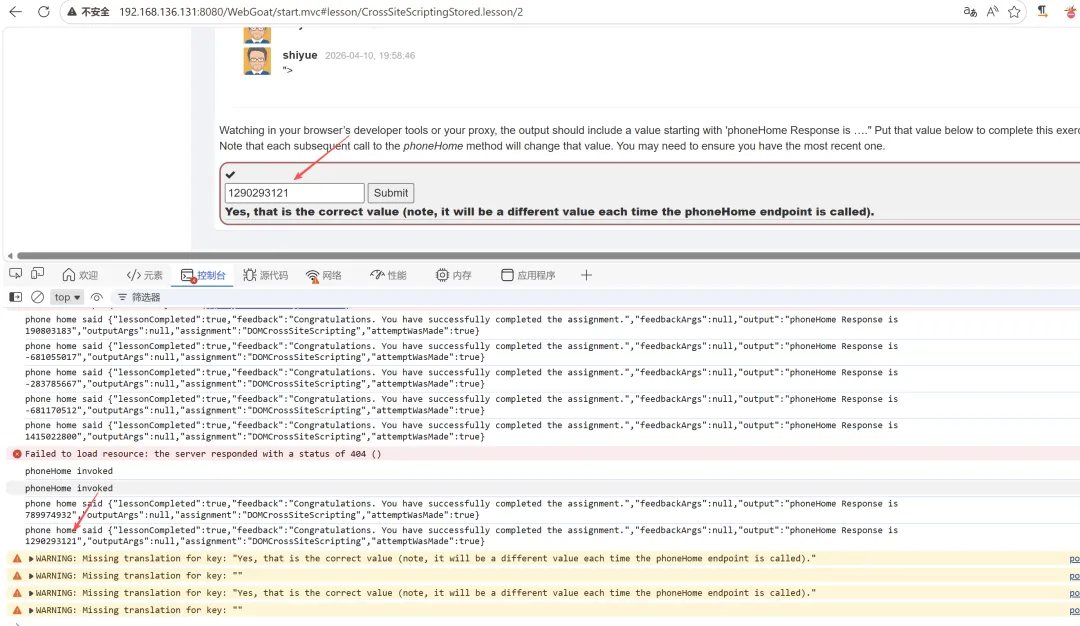Click the Submit button

pyautogui.click(x=391, y=193)
